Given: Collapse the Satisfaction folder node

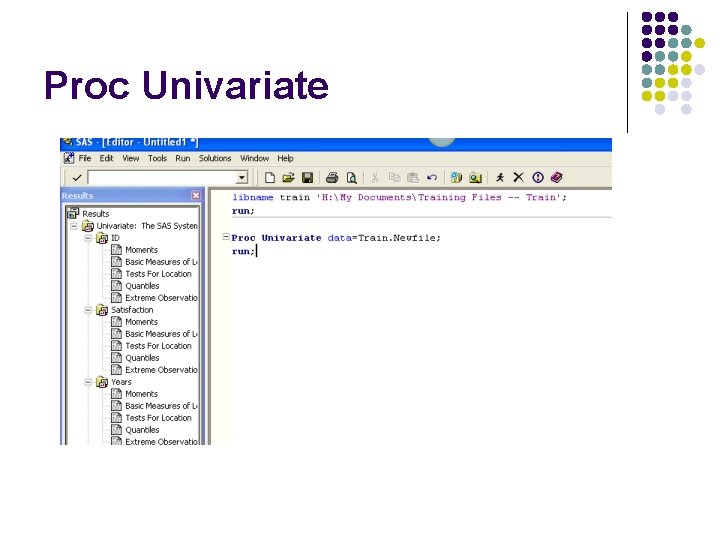Looking at the screenshot, I should 88,310.
